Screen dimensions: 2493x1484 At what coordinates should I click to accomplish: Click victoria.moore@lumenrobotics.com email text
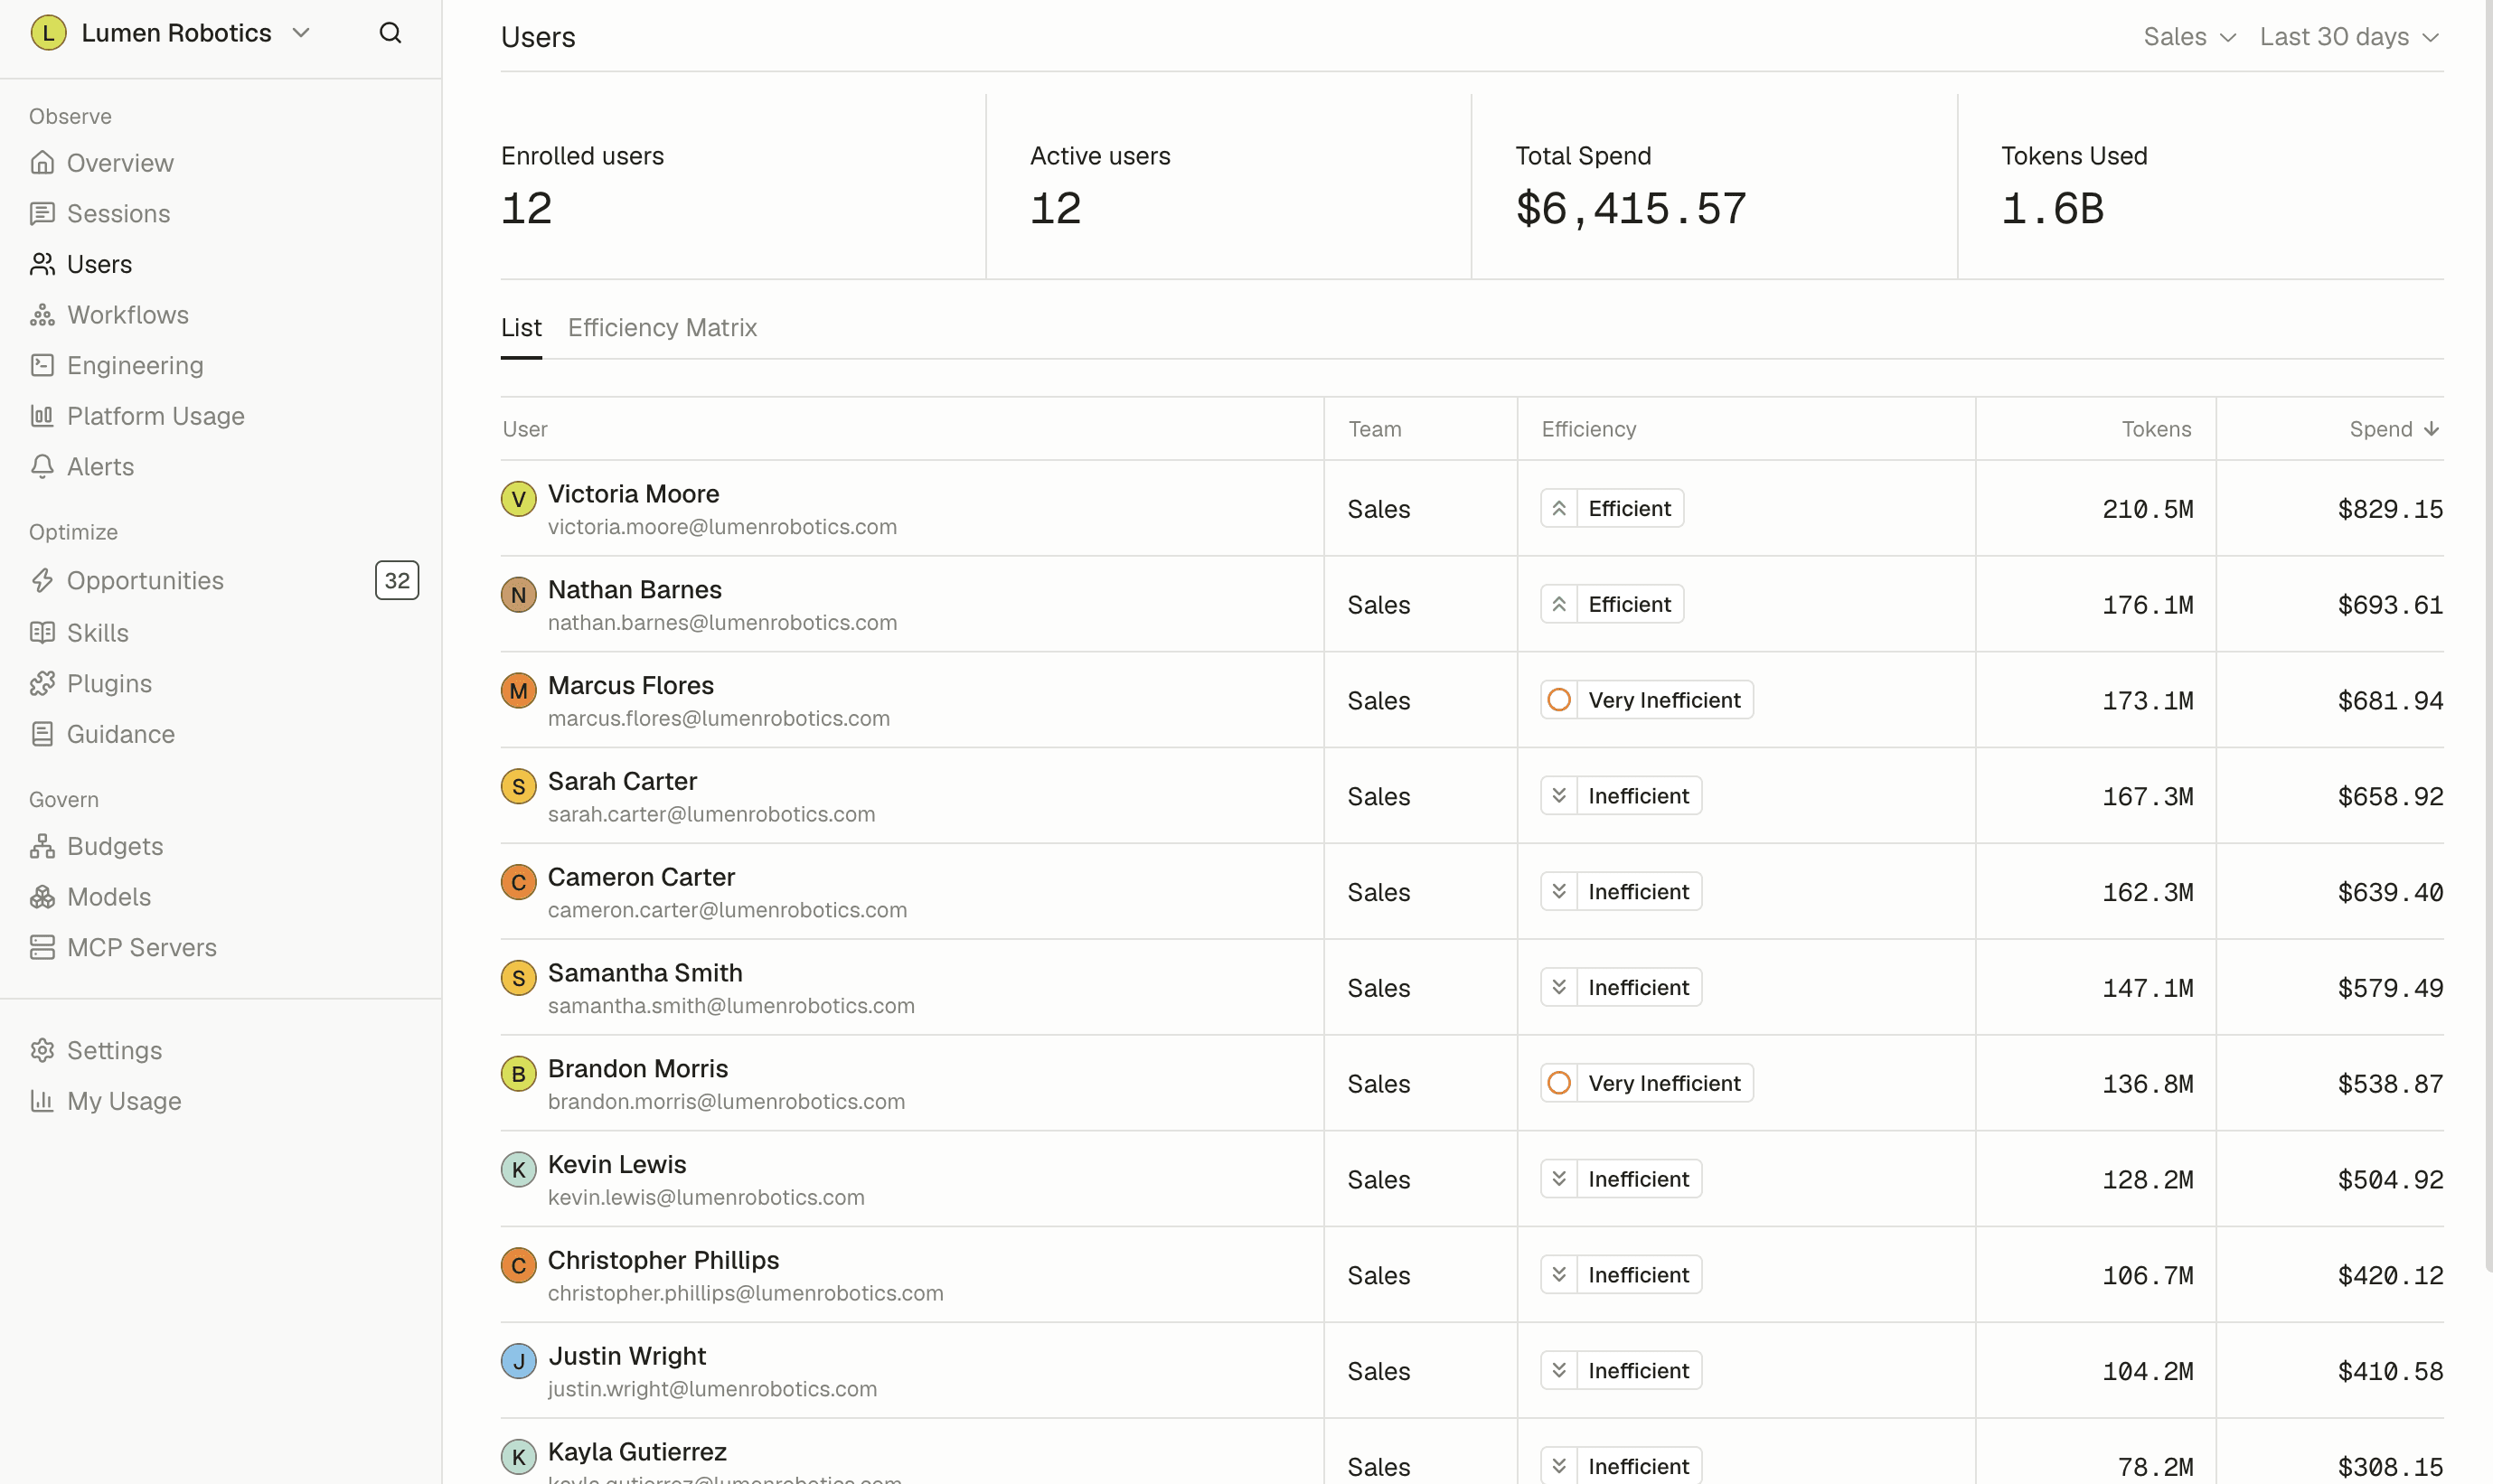pyautogui.click(x=722, y=527)
